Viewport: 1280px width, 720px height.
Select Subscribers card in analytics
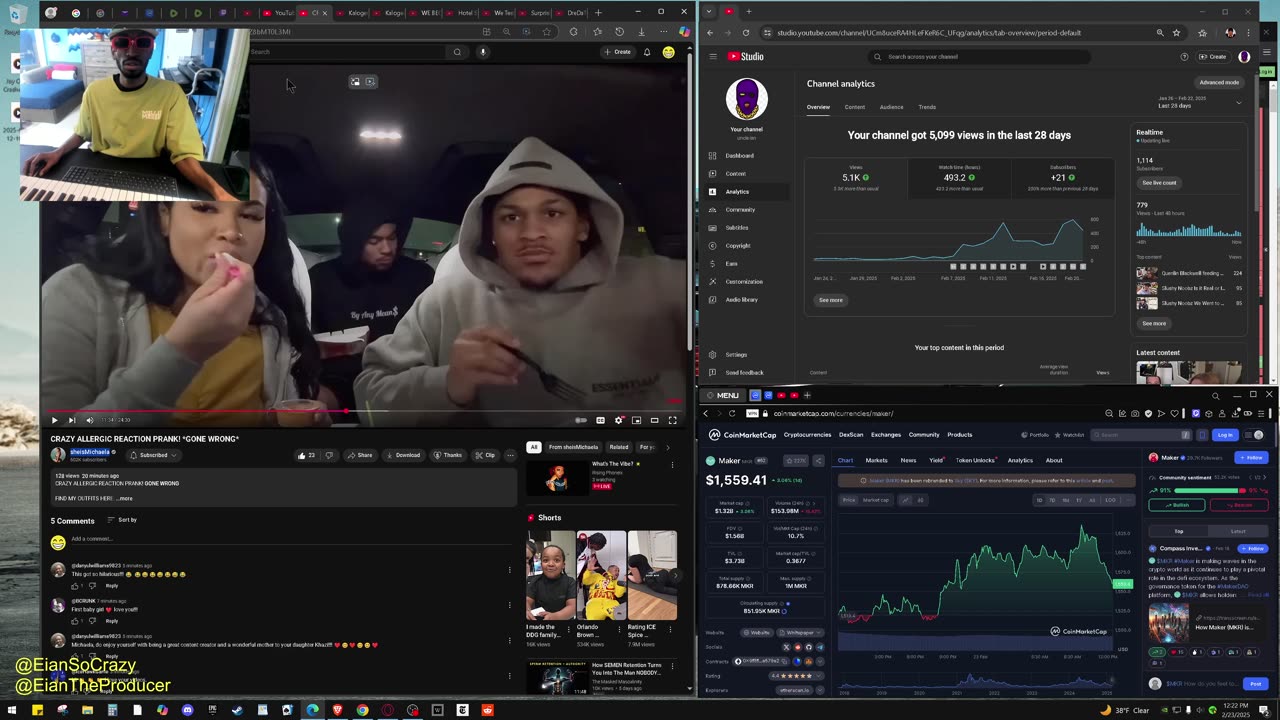[x=1062, y=177]
